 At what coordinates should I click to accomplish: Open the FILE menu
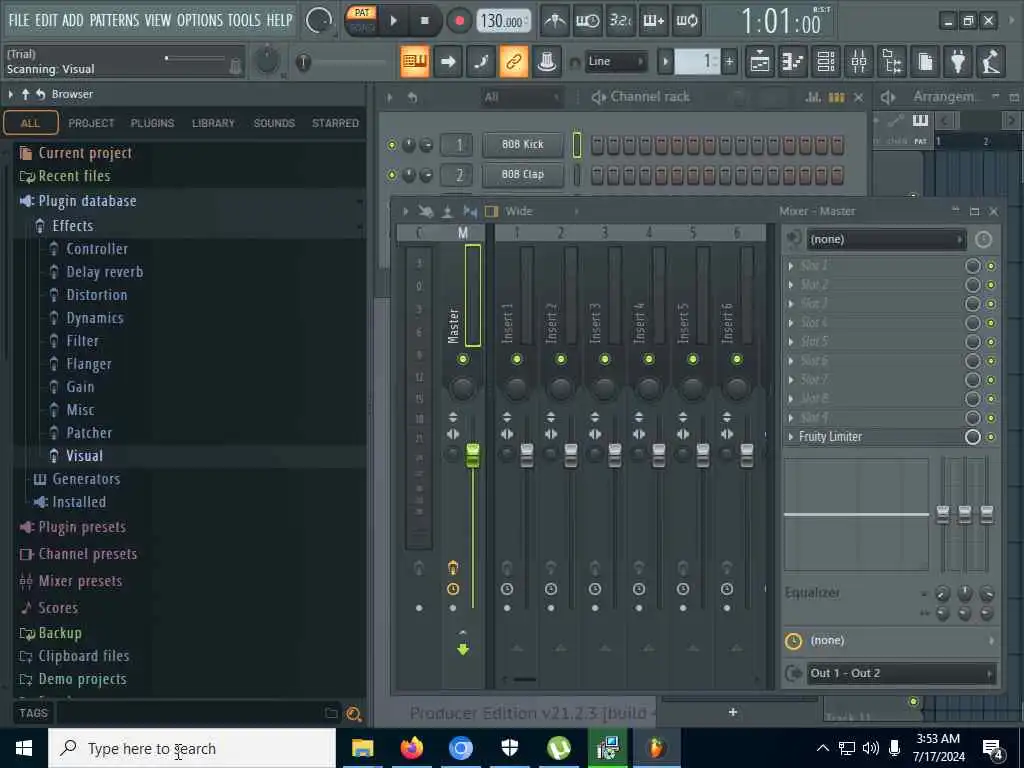click(19, 20)
